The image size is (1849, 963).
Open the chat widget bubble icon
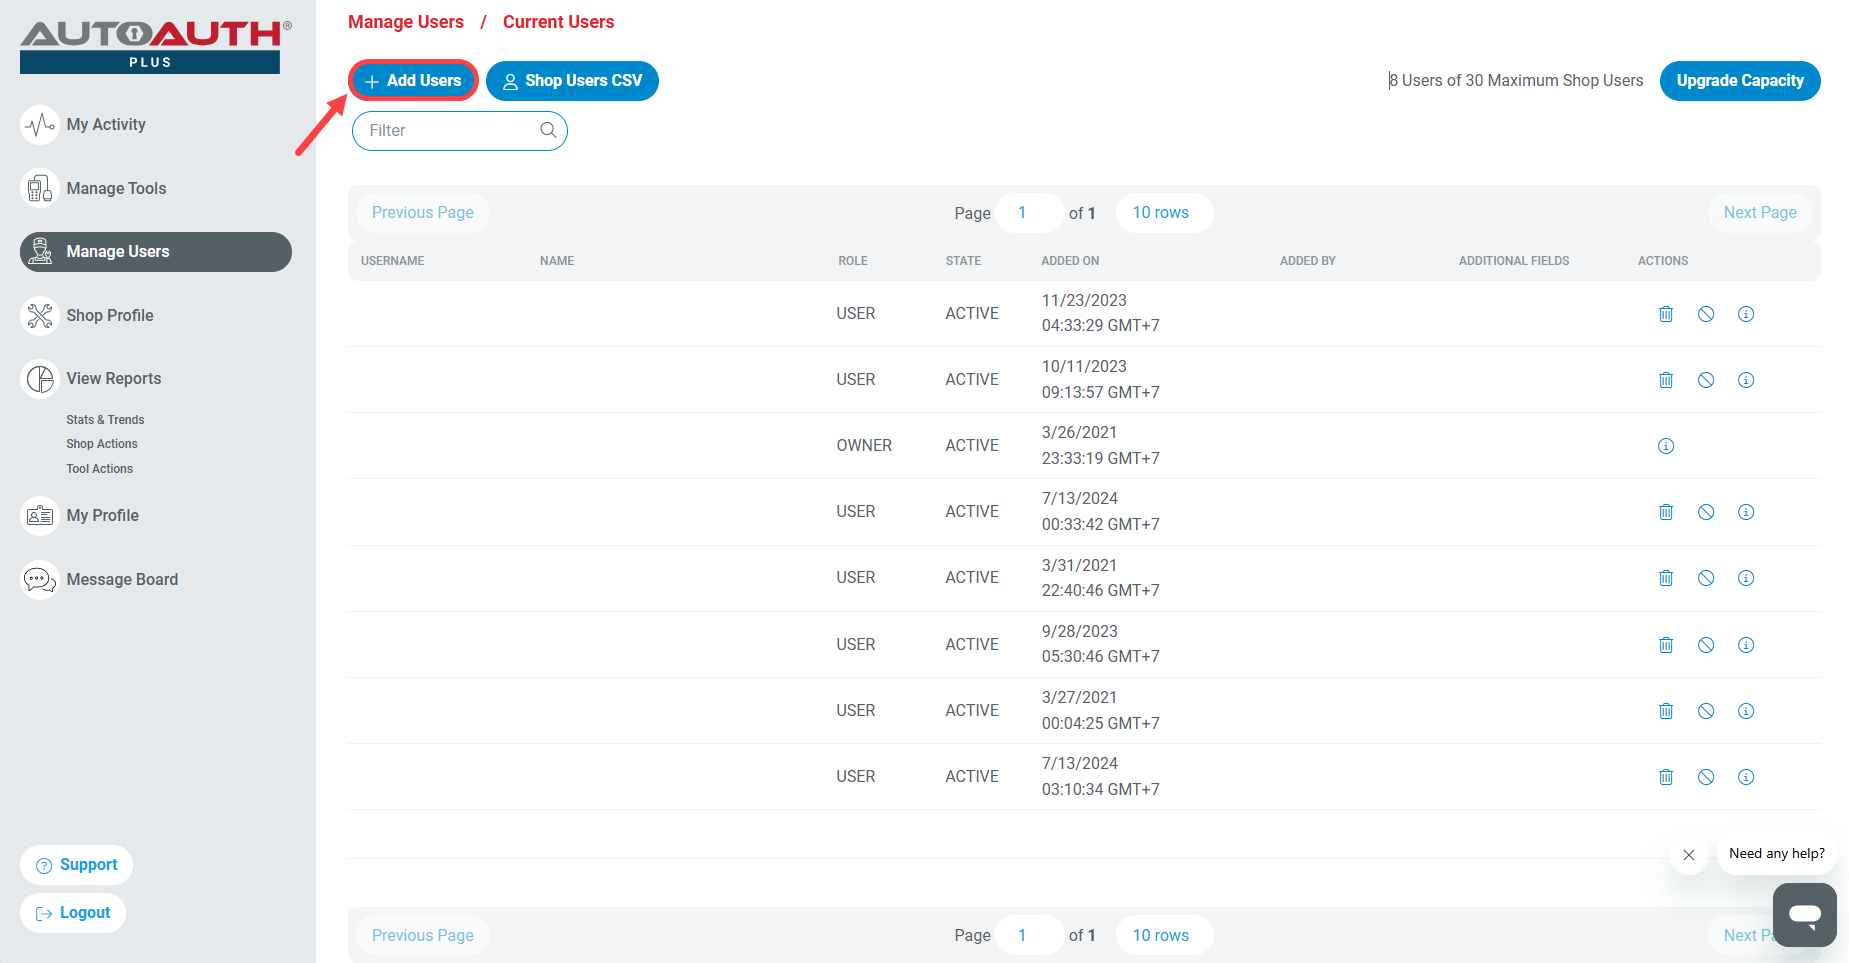point(1804,914)
